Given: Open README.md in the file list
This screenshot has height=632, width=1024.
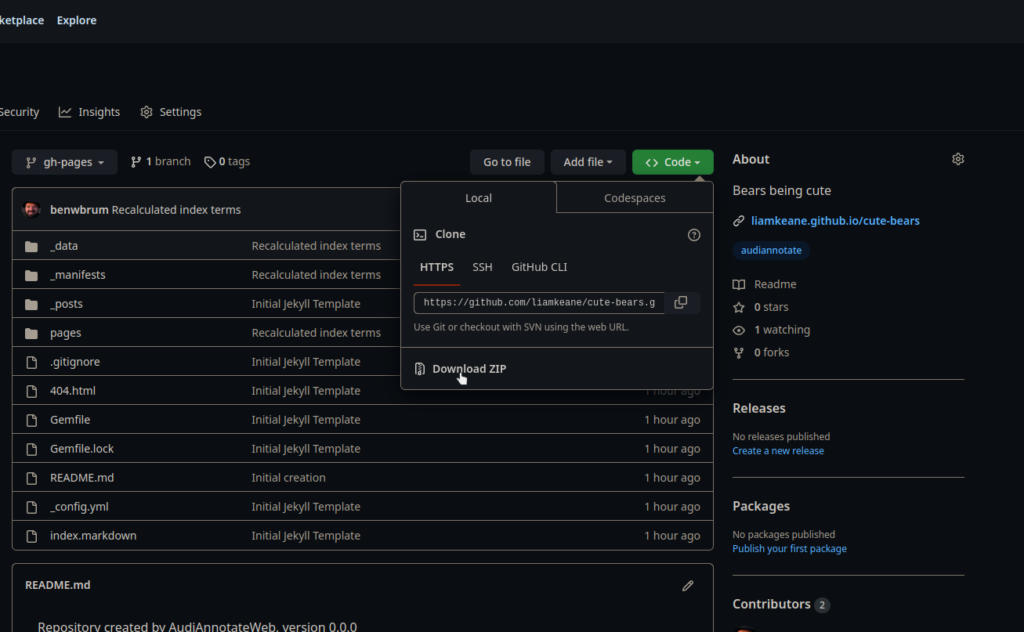Looking at the screenshot, I should coord(82,478).
